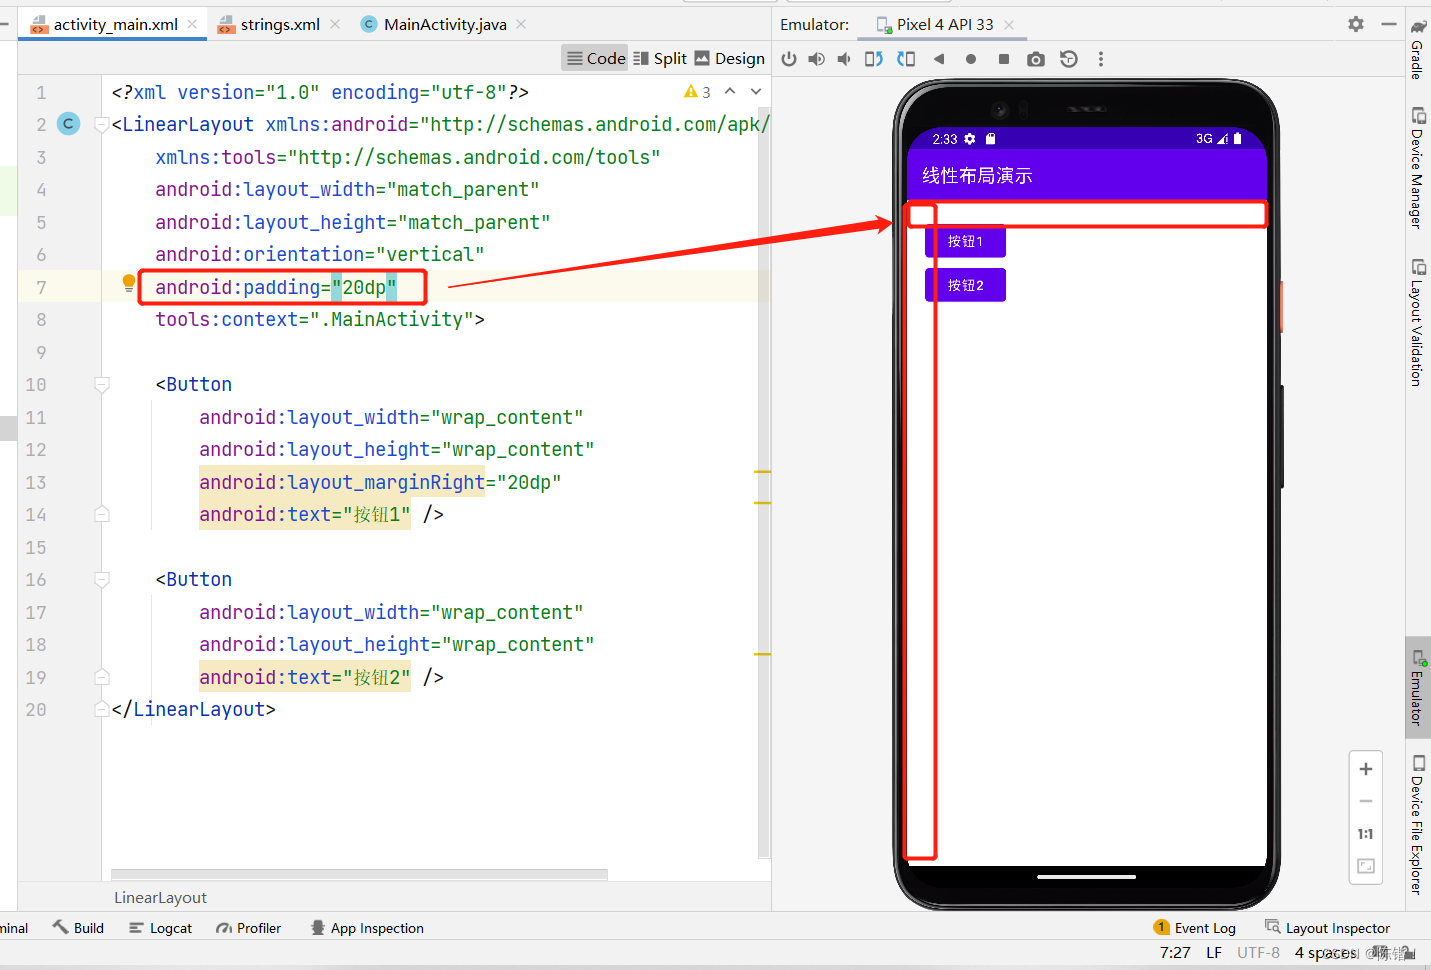Fit emulator zoom to window
Screen dimensions: 1431x970
1366,866
